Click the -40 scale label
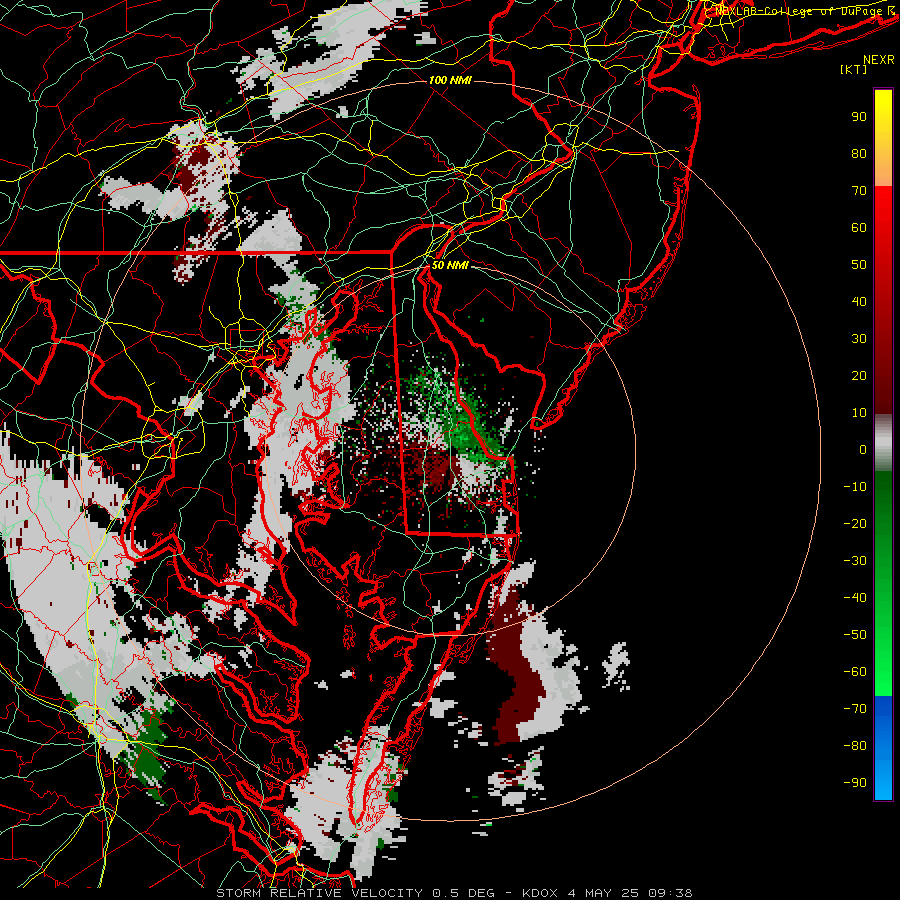 (855, 598)
